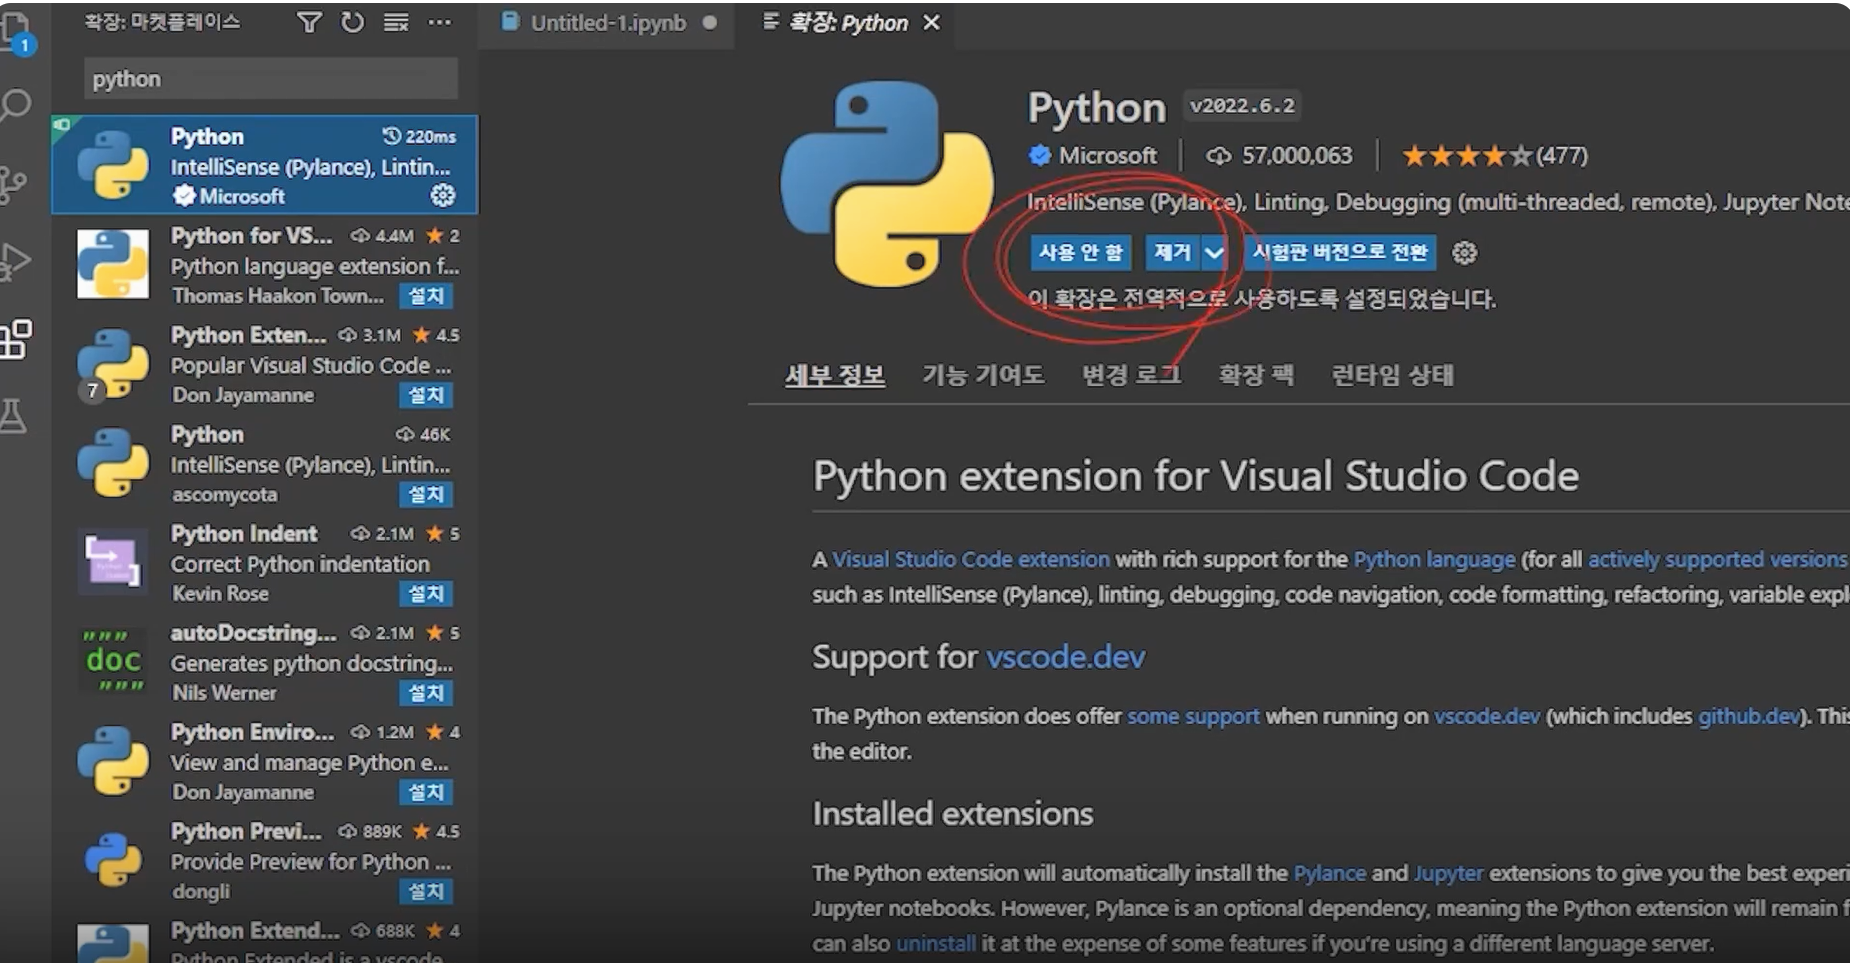Click the Microsoft publisher name in header
This screenshot has width=1850, height=963.
click(1107, 156)
